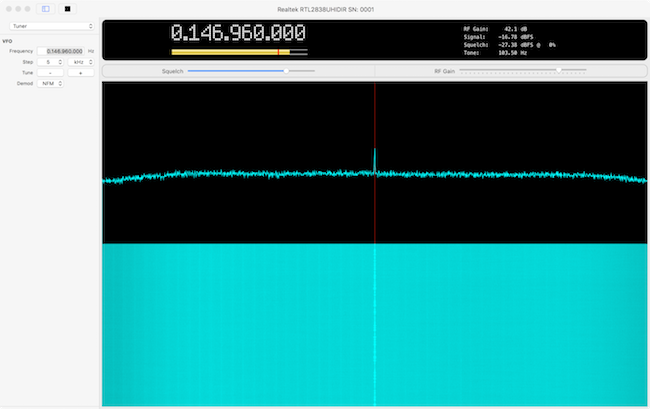Click the 'Tone: 103.50 Hz' readout

pos(495,53)
